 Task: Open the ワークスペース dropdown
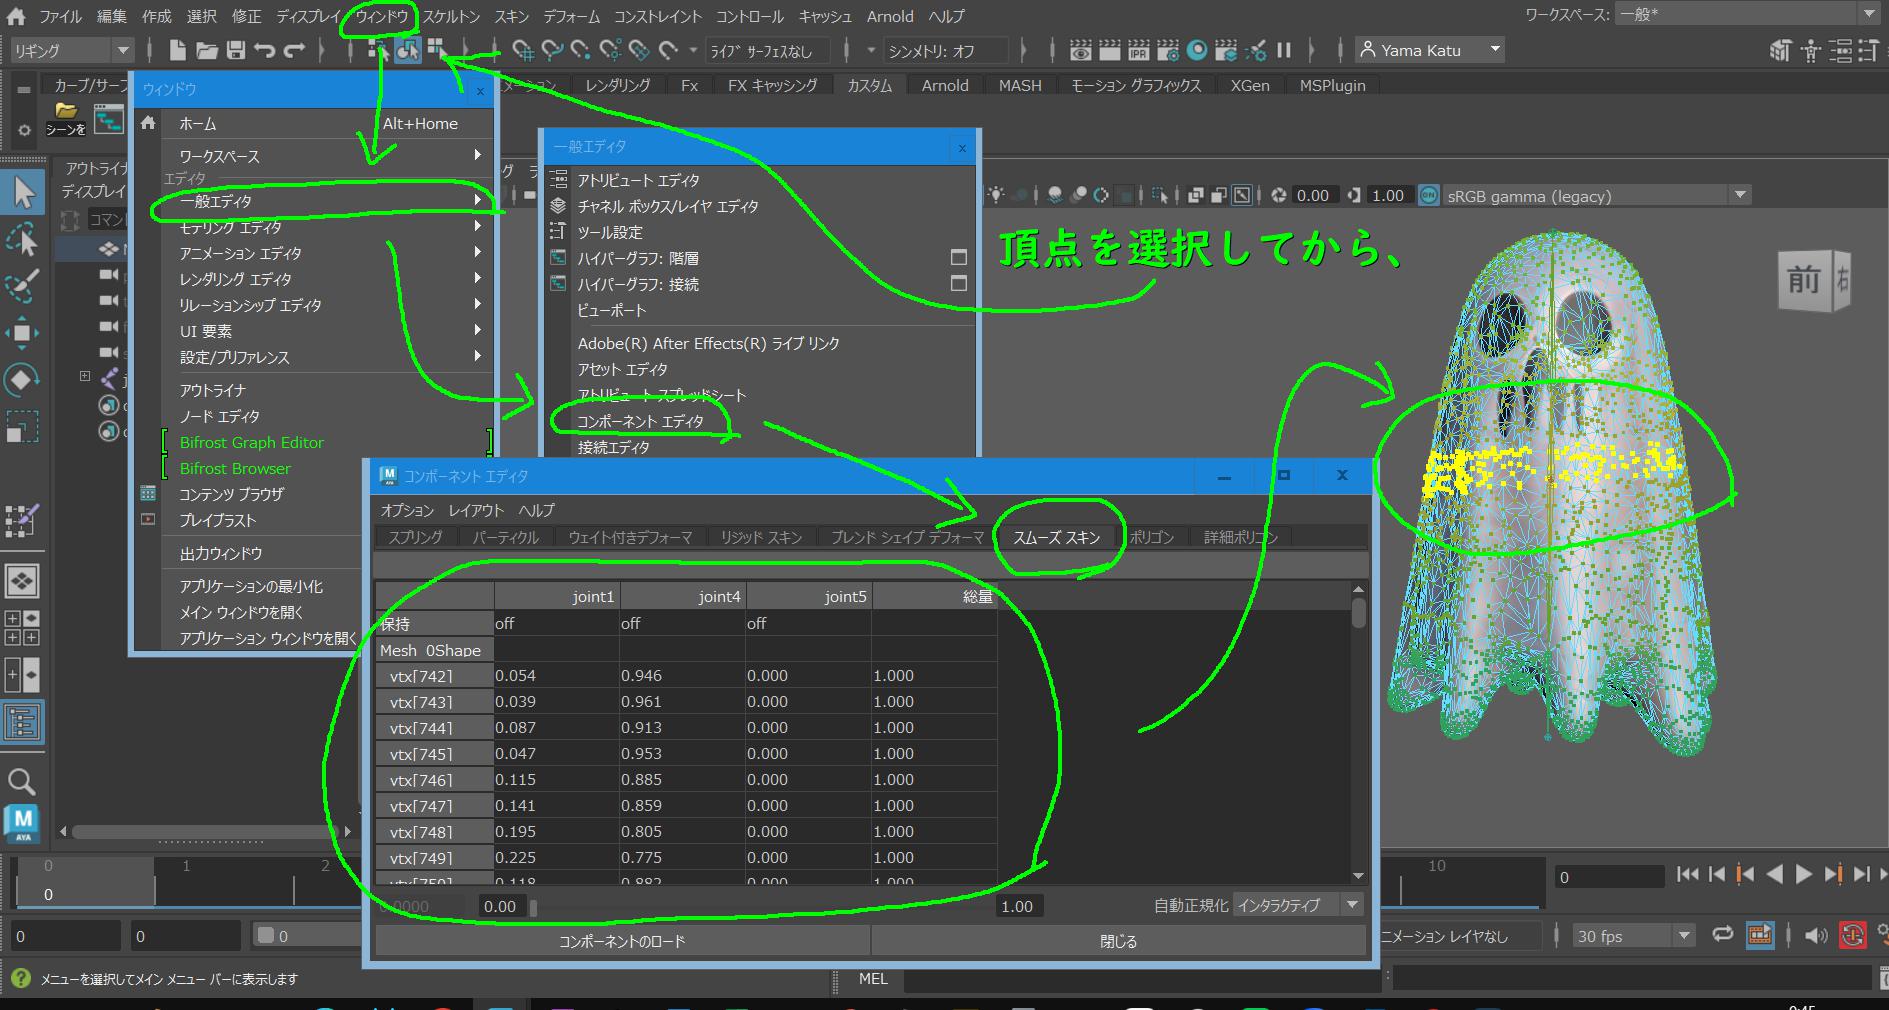tap(1748, 15)
